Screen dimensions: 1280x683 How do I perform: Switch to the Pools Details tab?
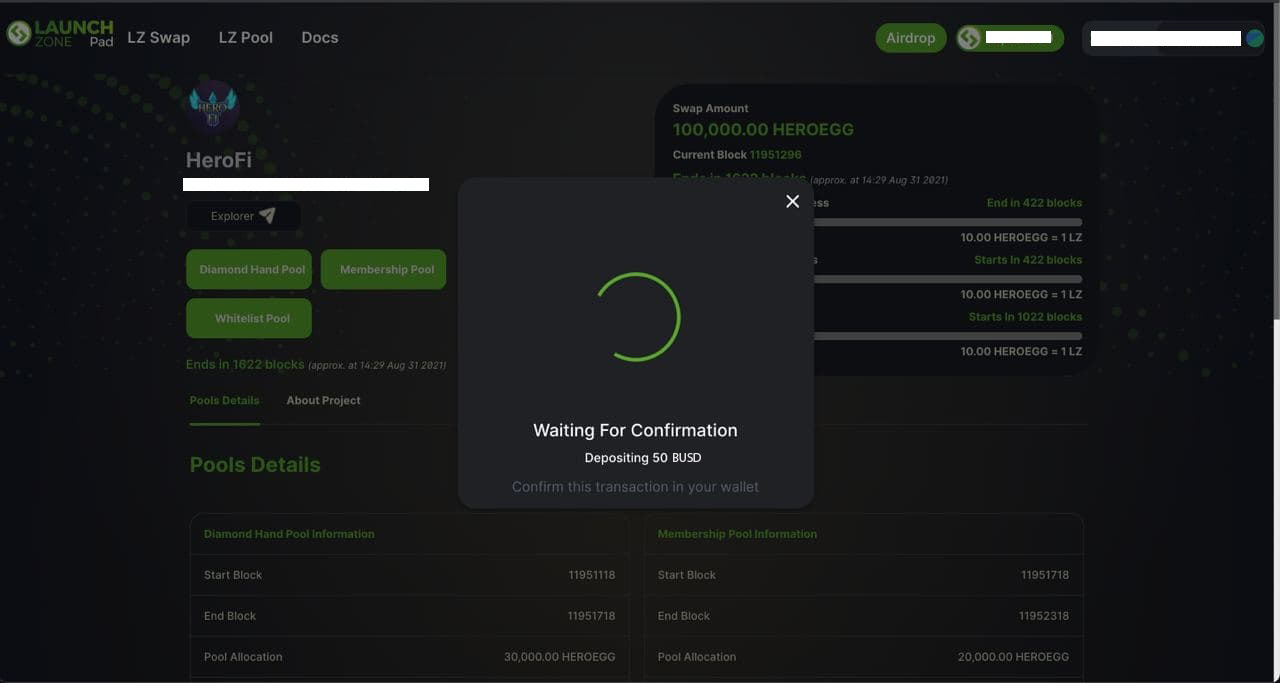click(x=224, y=401)
